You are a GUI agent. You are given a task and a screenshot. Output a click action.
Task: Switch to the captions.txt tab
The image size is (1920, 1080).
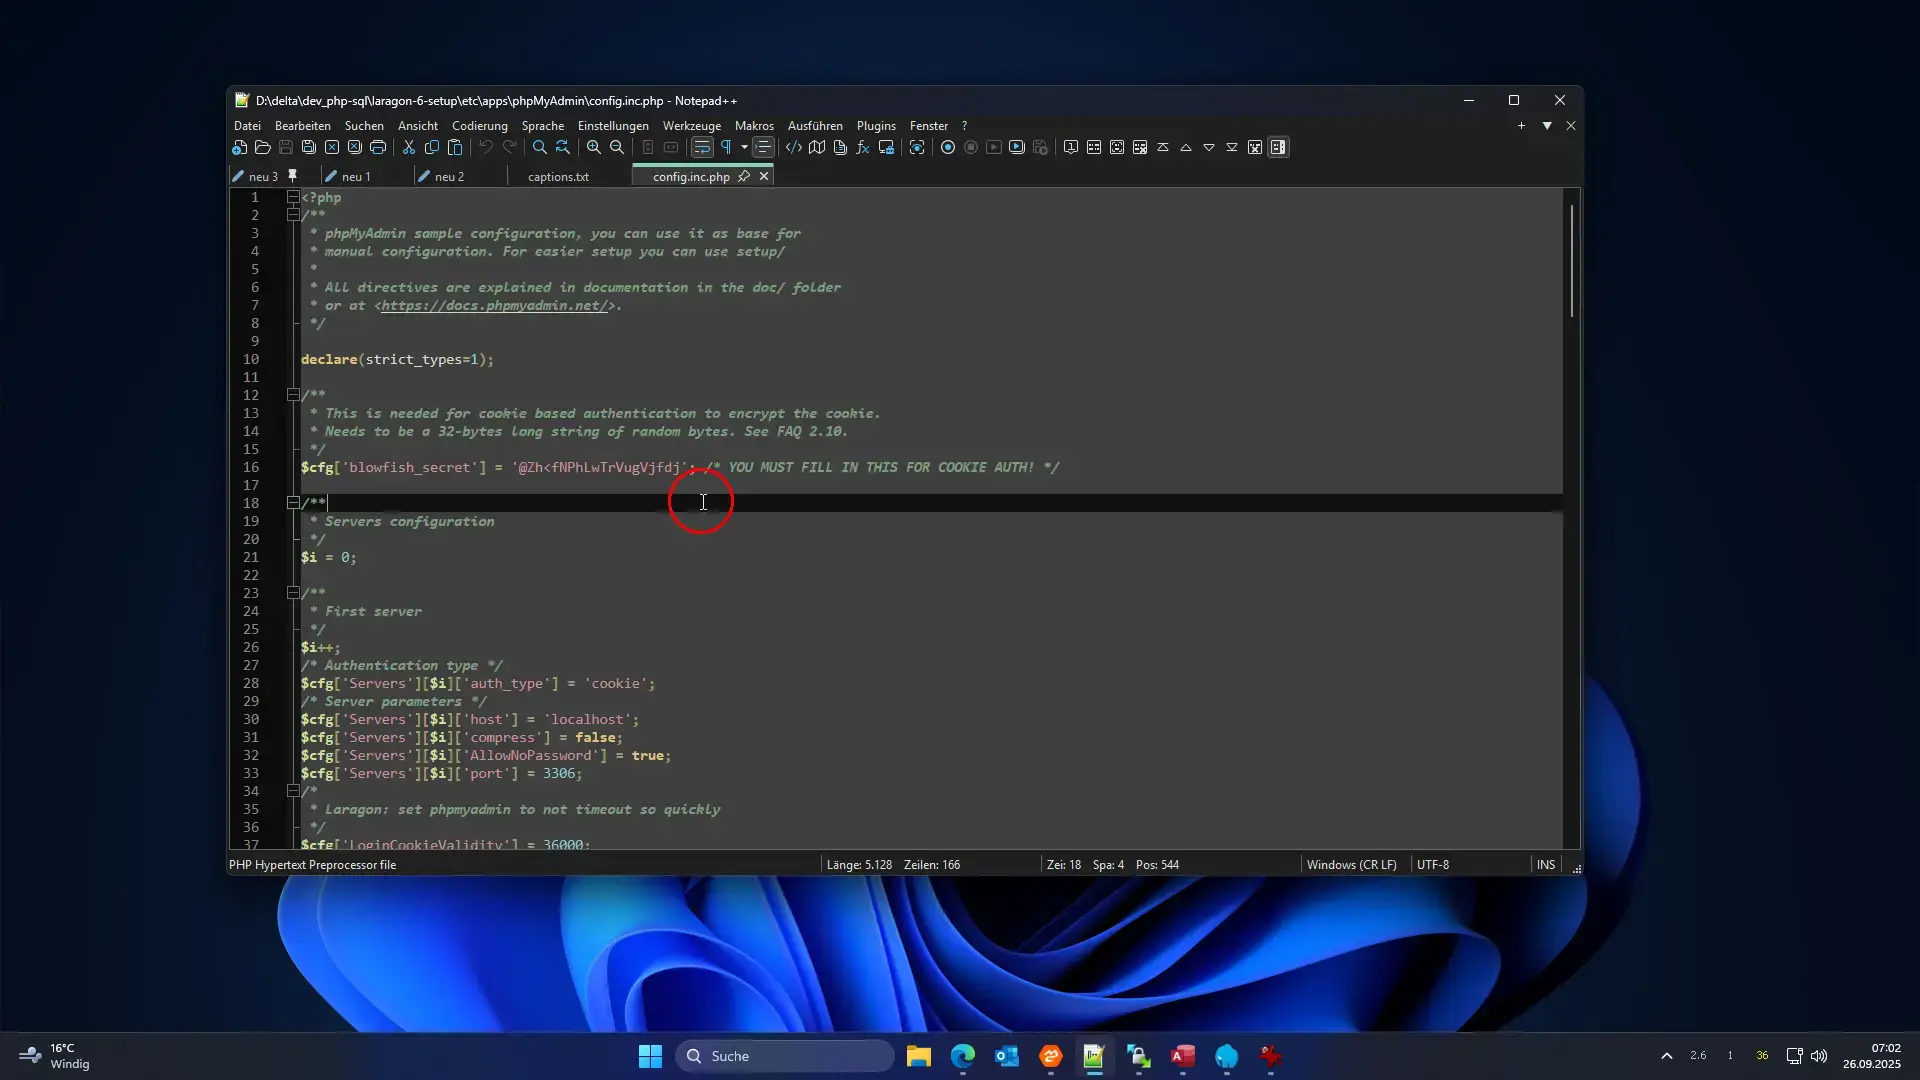pos(558,177)
